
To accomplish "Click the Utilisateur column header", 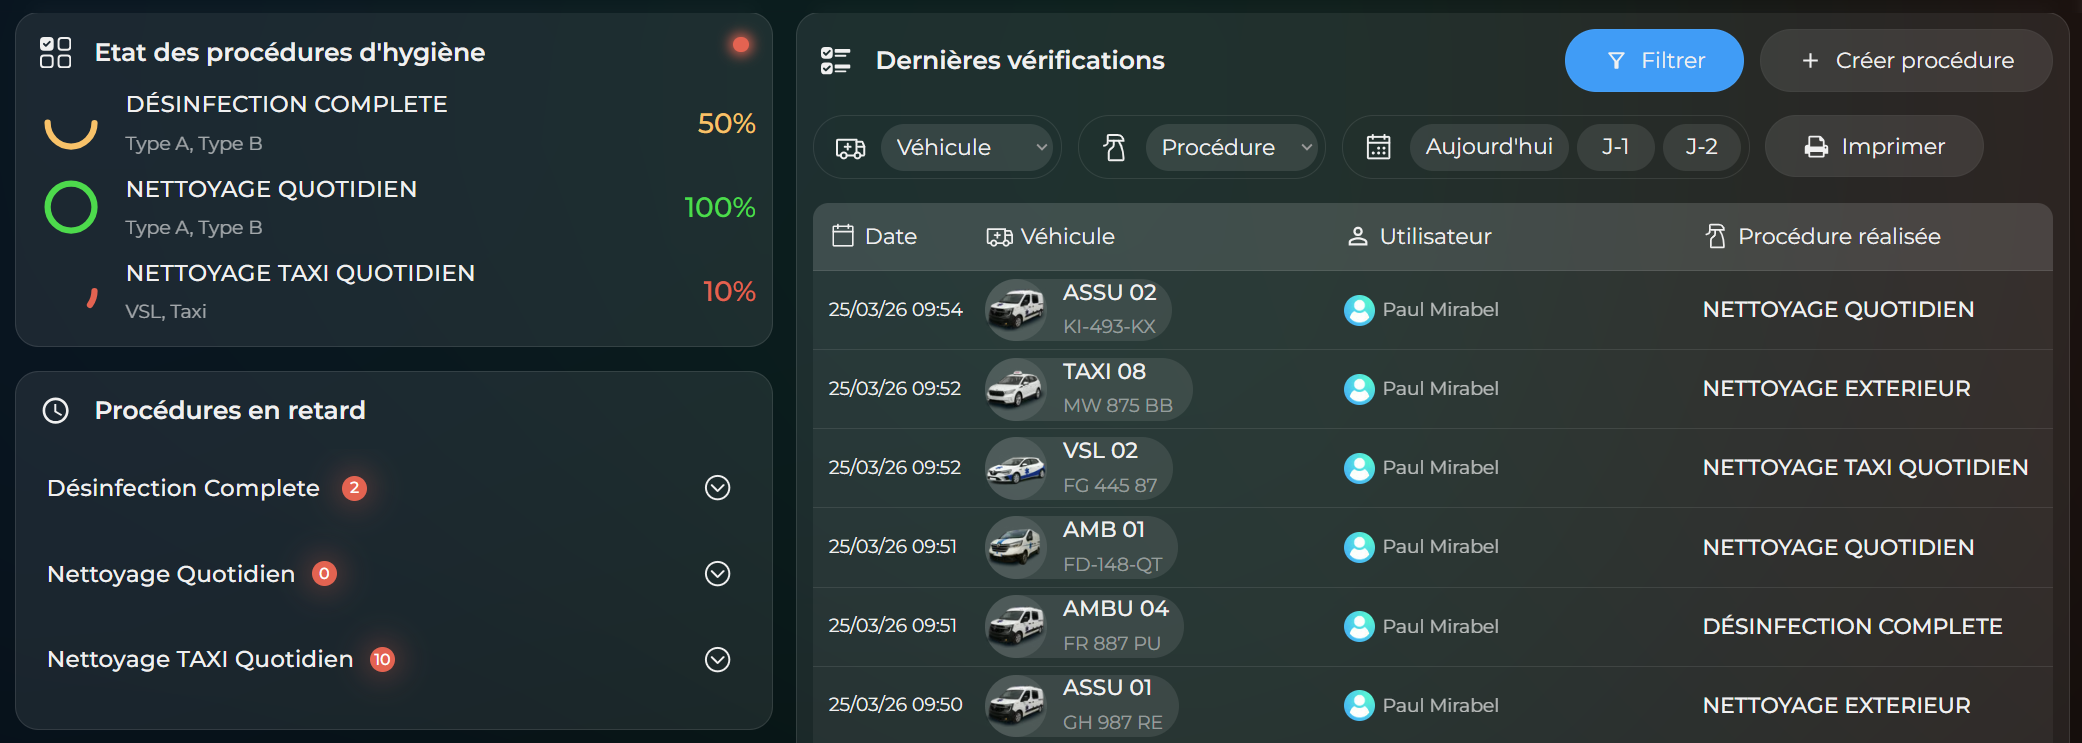I will pyautogui.click(x=1420, y=237).
